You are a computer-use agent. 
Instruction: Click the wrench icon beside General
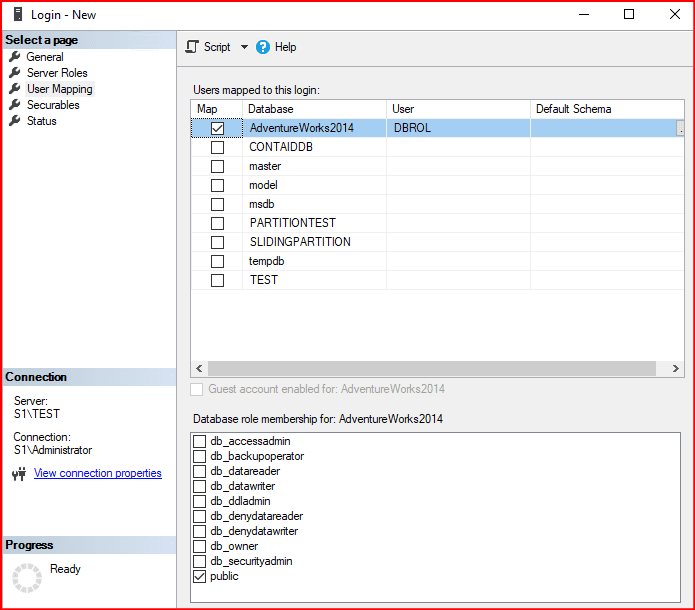click(x=15, y=57)
